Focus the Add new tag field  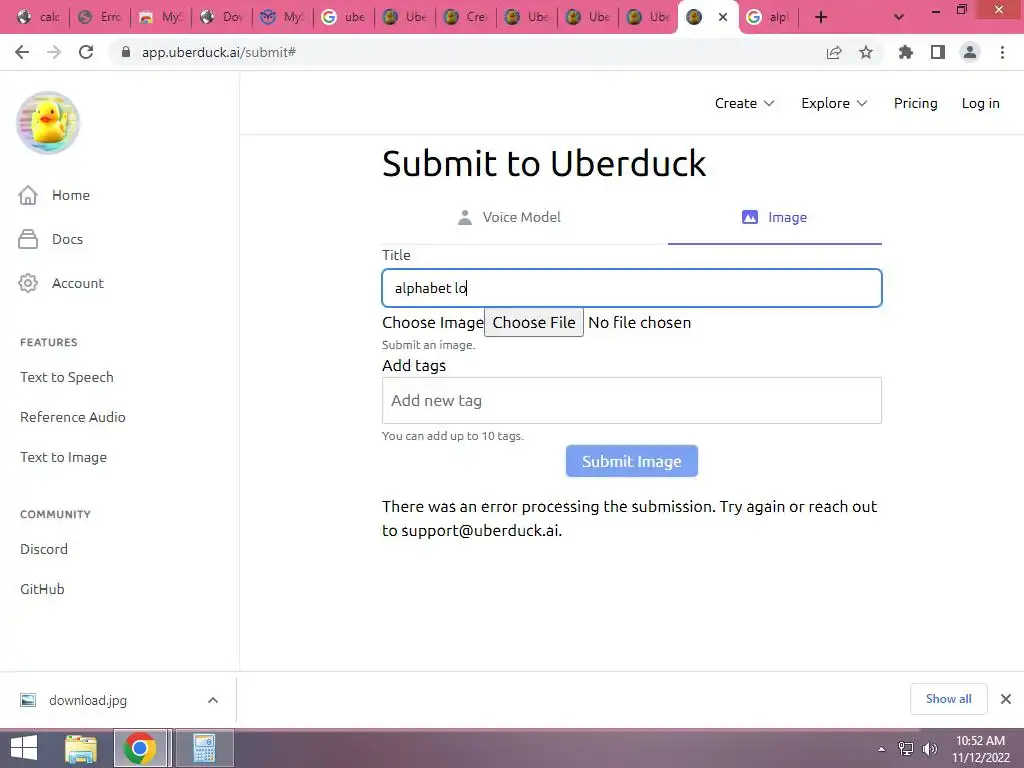[632, 400]
